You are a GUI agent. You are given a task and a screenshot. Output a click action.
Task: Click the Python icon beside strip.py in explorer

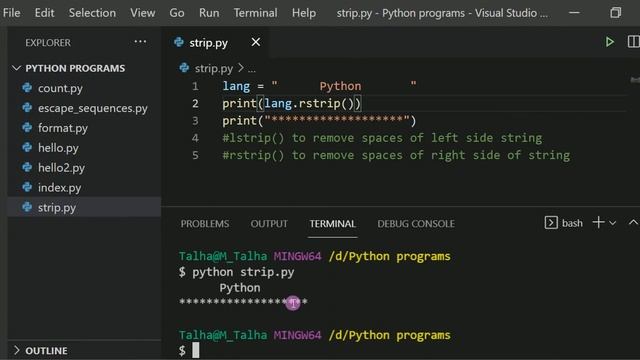point(27,207)
